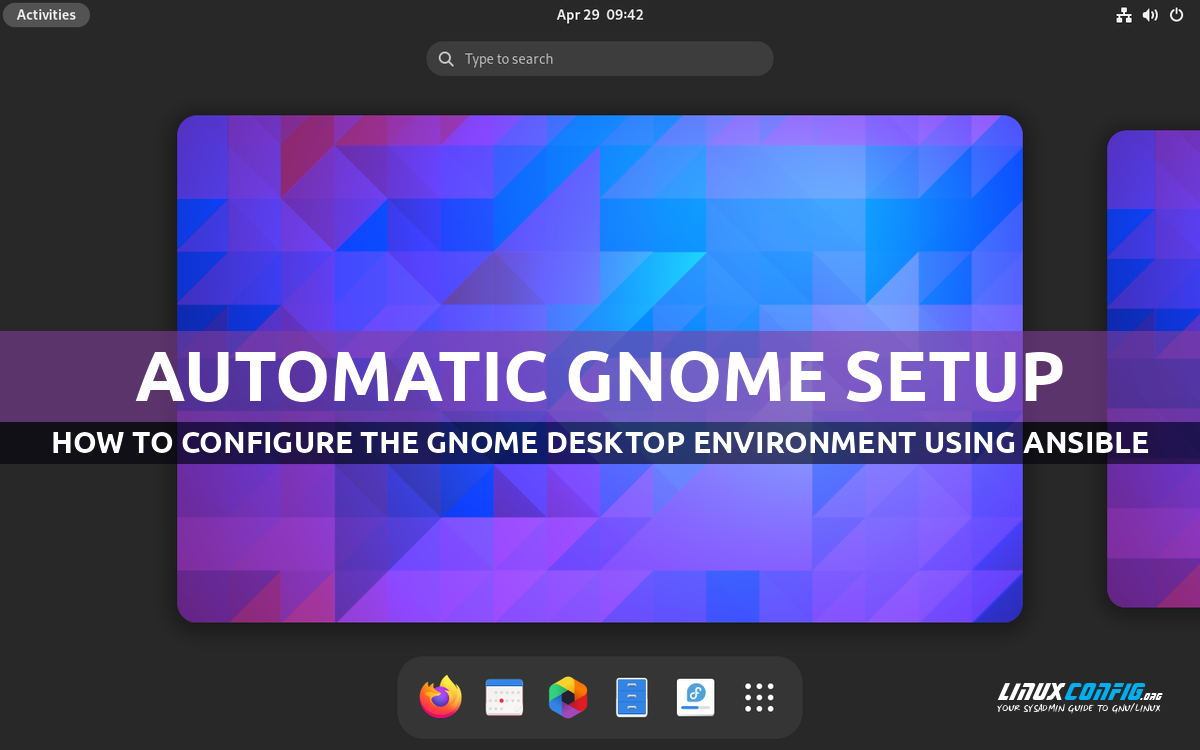Open the colorful hexagon app in the dash

tap(568, 697)
